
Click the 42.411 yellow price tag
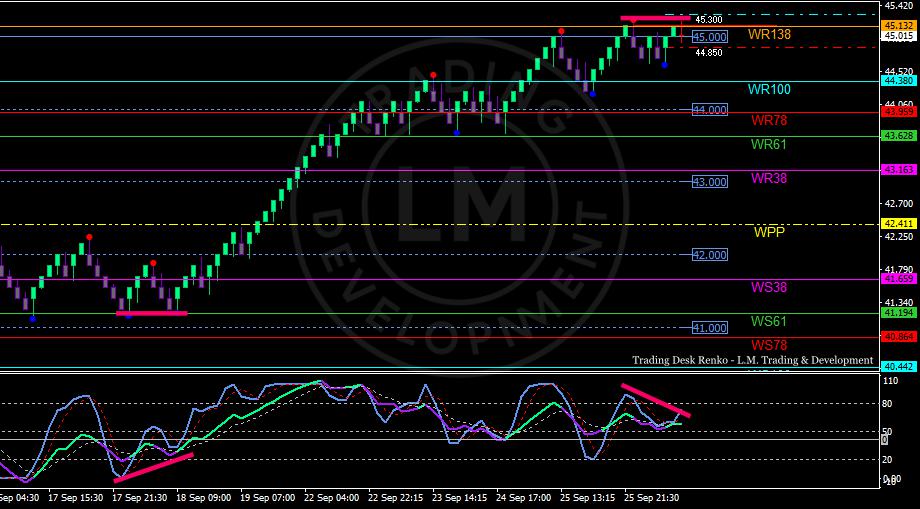pyautogui.click(x=898, y=223)
